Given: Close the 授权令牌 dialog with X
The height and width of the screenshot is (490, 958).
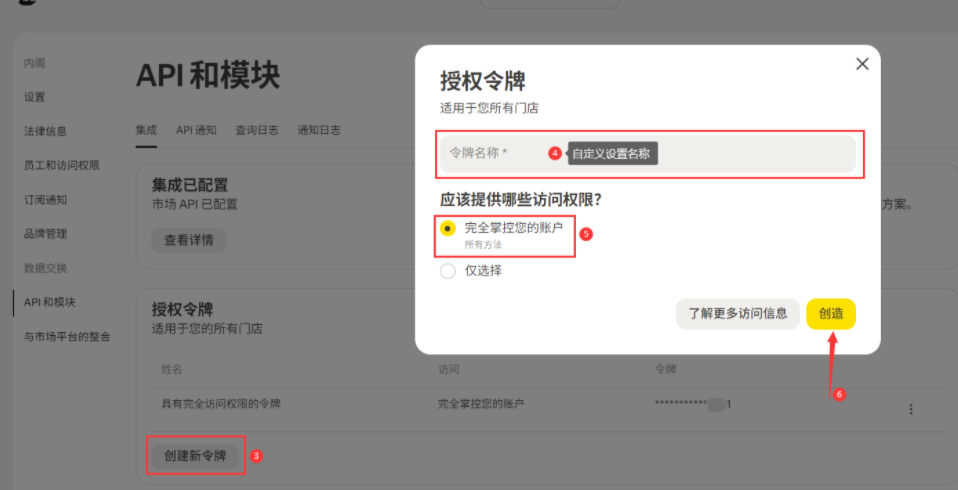Looking at the screenshot, I should click(862, 64).
